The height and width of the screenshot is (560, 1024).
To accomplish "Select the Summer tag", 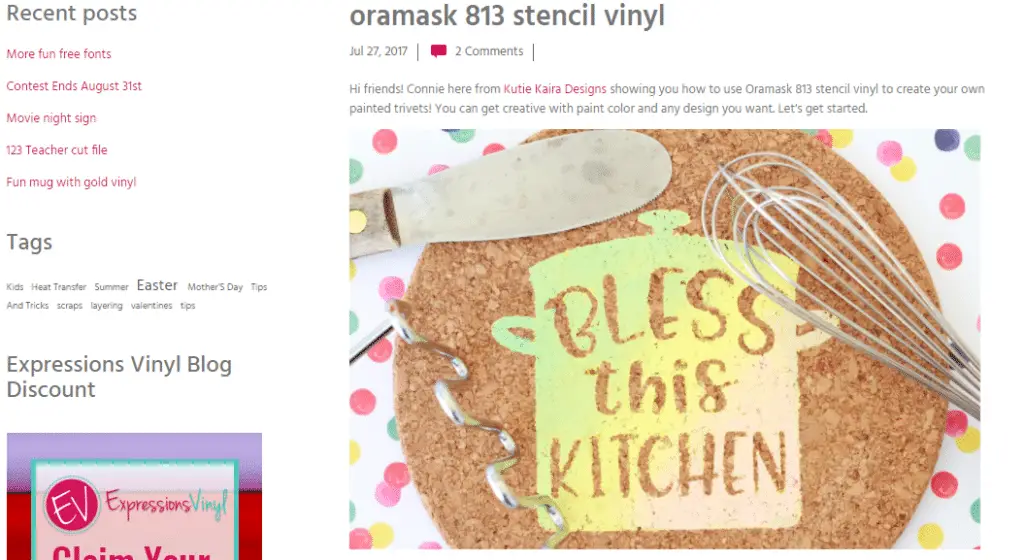I will pyautogui.click(x=111, y=287).
